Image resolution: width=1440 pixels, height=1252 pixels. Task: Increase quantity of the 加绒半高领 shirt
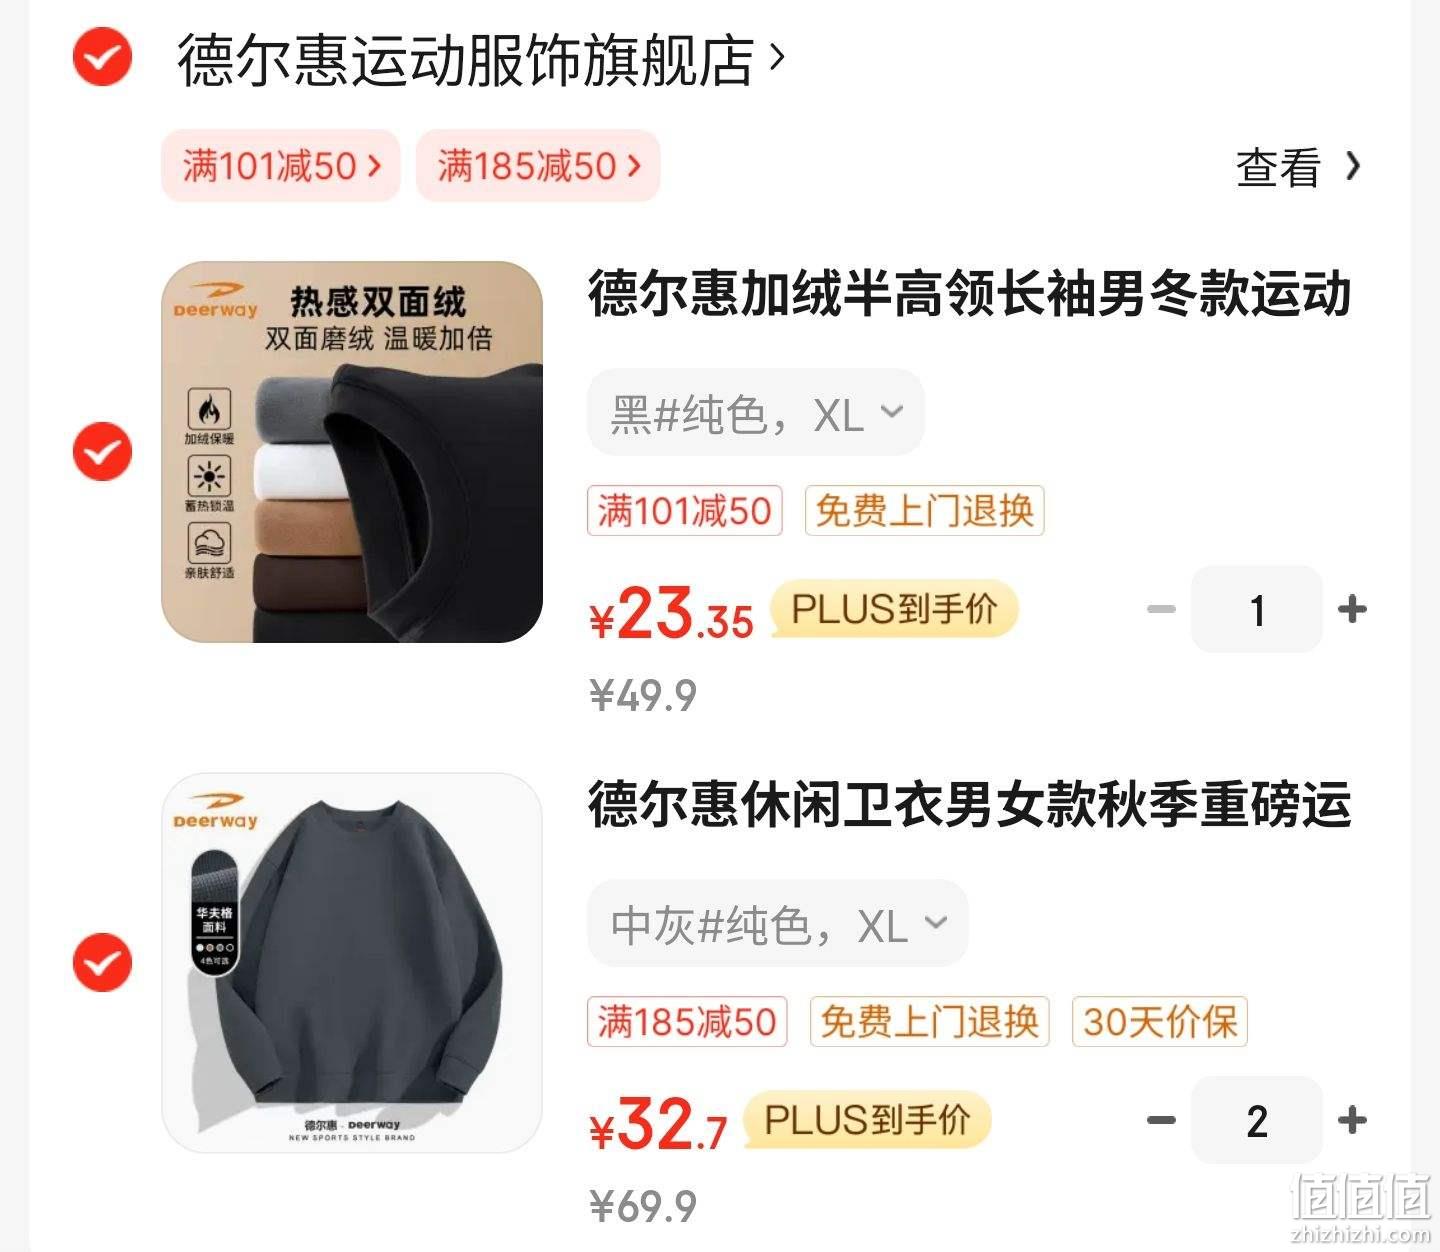click(x=1352, y=609)
